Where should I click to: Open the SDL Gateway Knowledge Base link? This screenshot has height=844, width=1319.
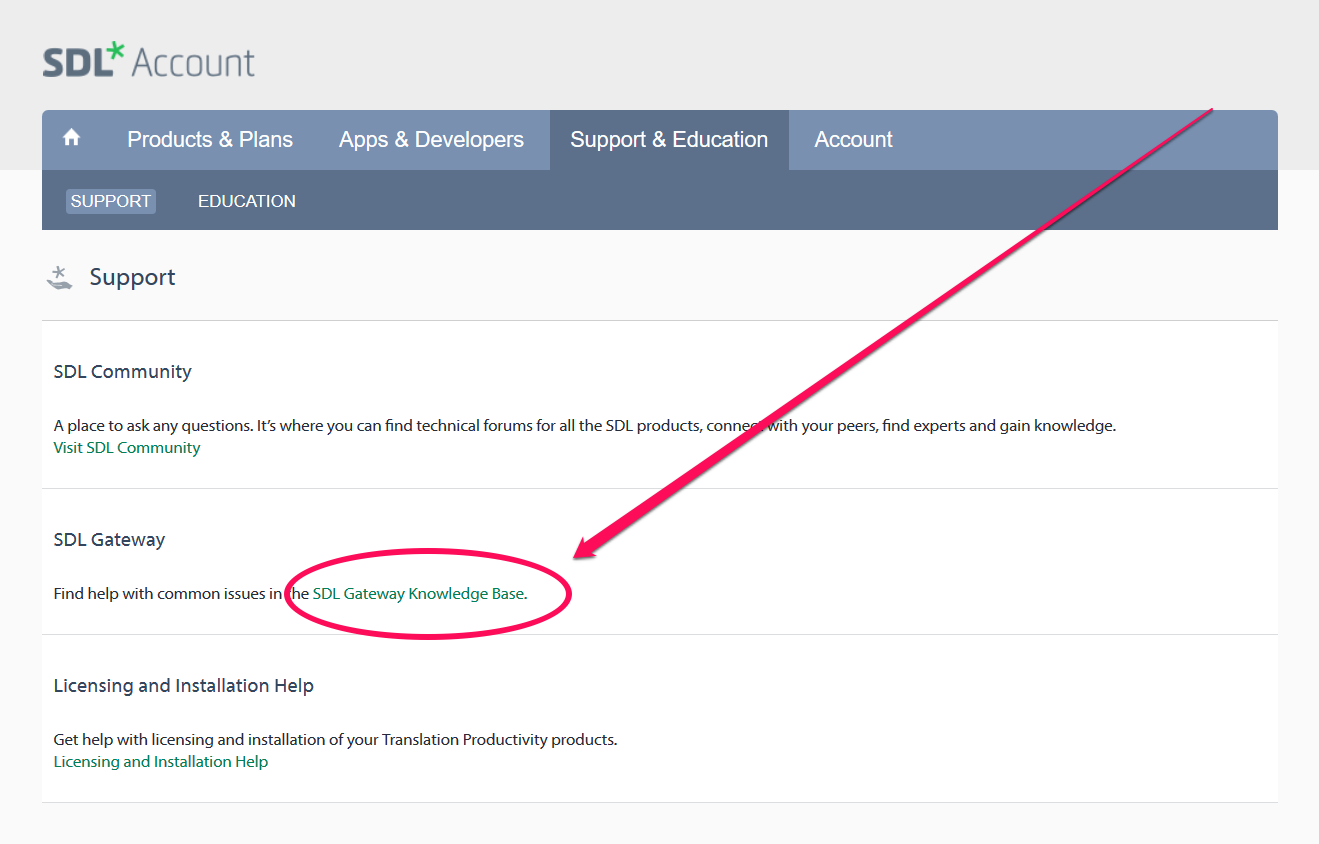click(x=418, y=594)
